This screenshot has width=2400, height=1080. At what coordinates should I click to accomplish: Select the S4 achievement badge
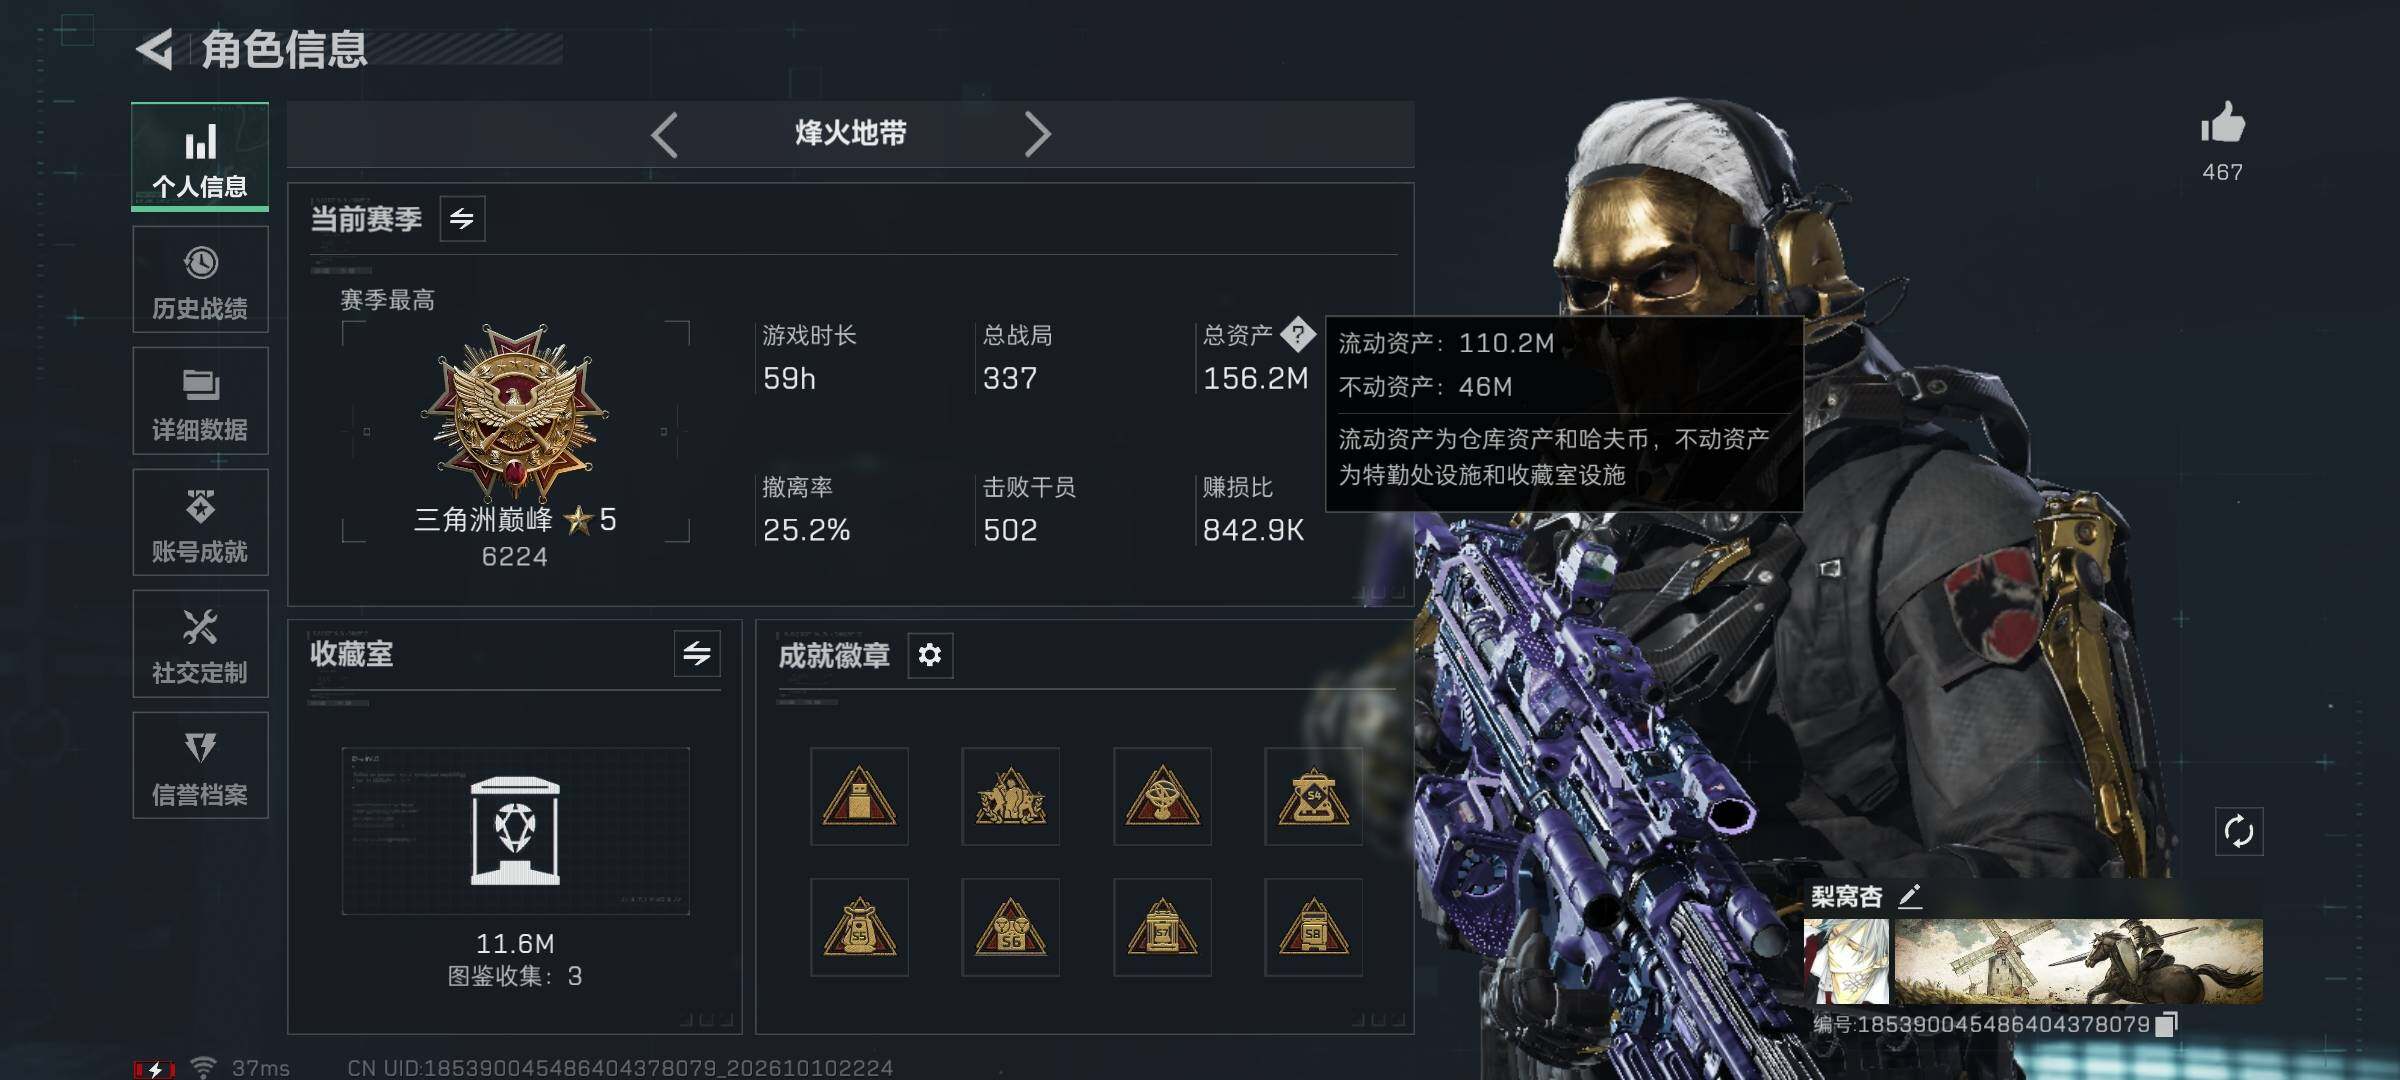(x=1313, y=797)
